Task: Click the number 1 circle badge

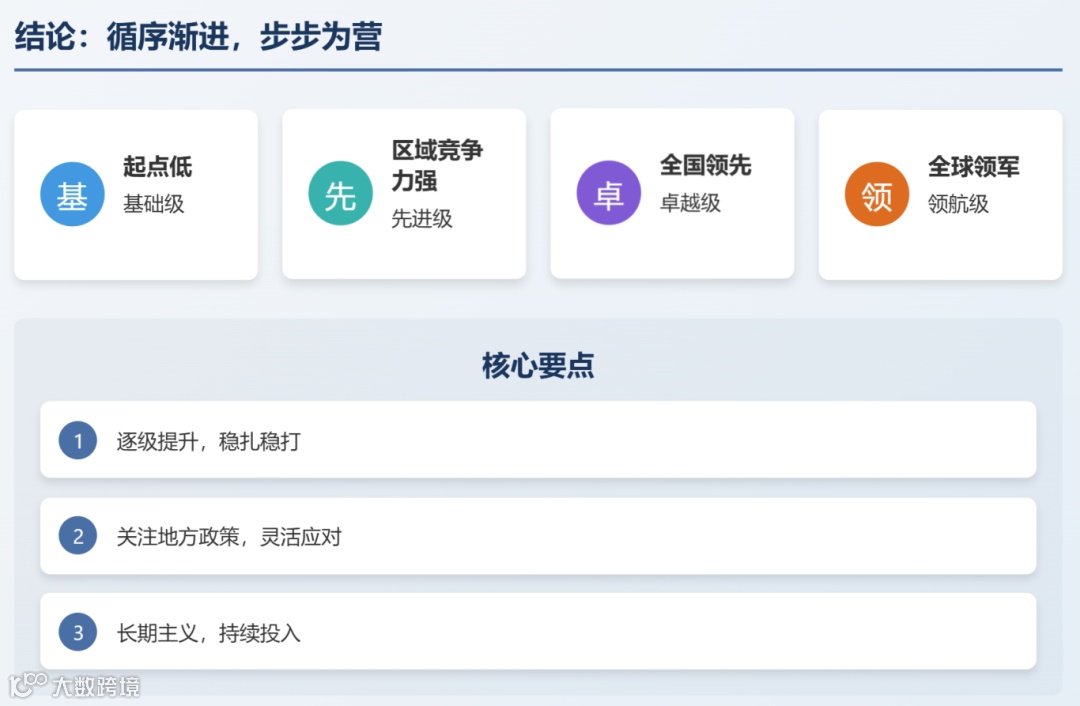Action: point(78,440)
